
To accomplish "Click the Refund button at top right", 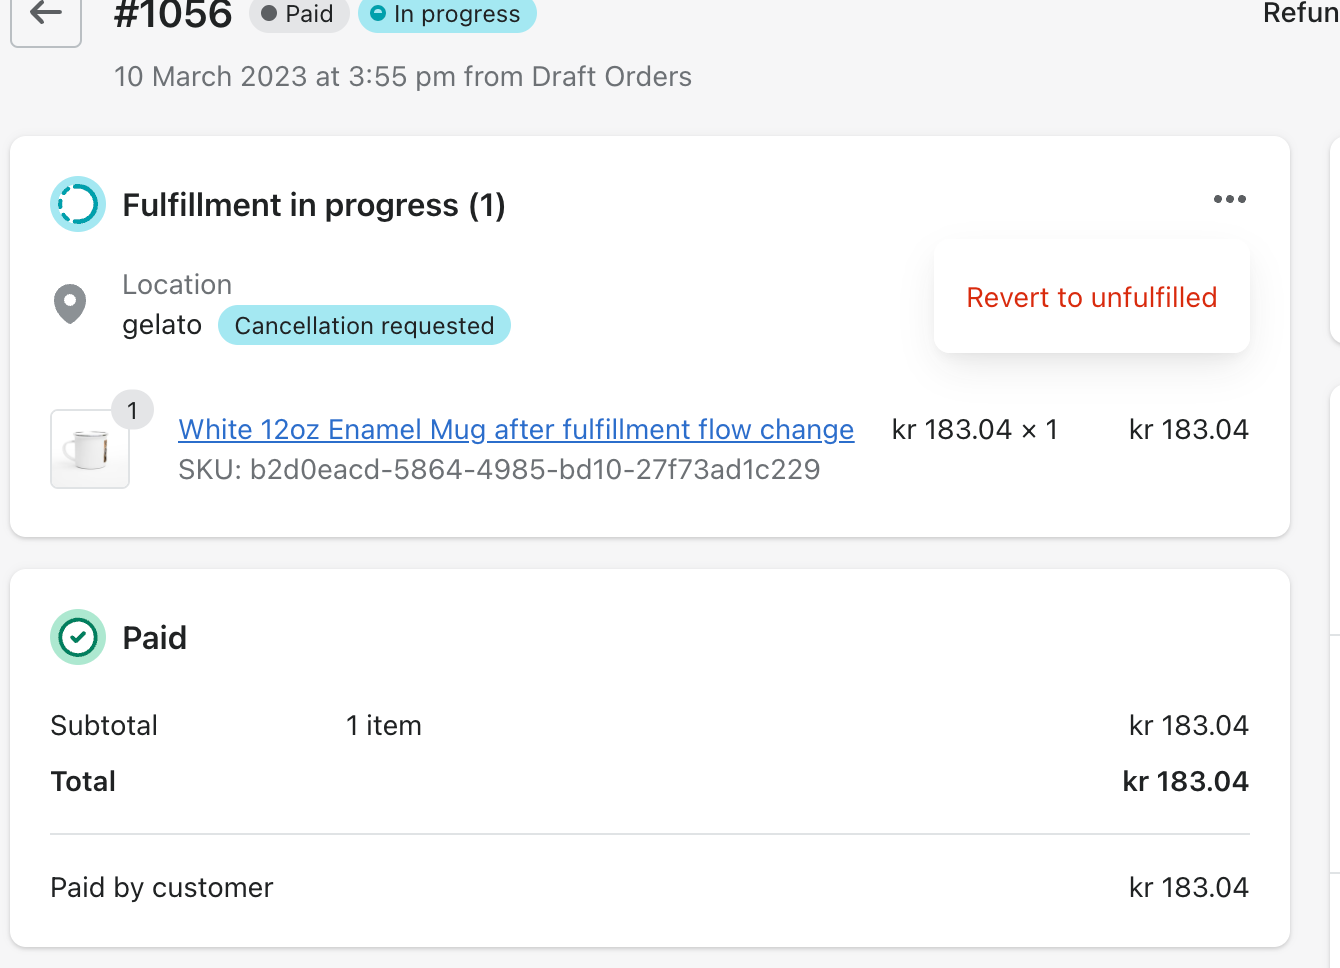I will point(1300,13).
